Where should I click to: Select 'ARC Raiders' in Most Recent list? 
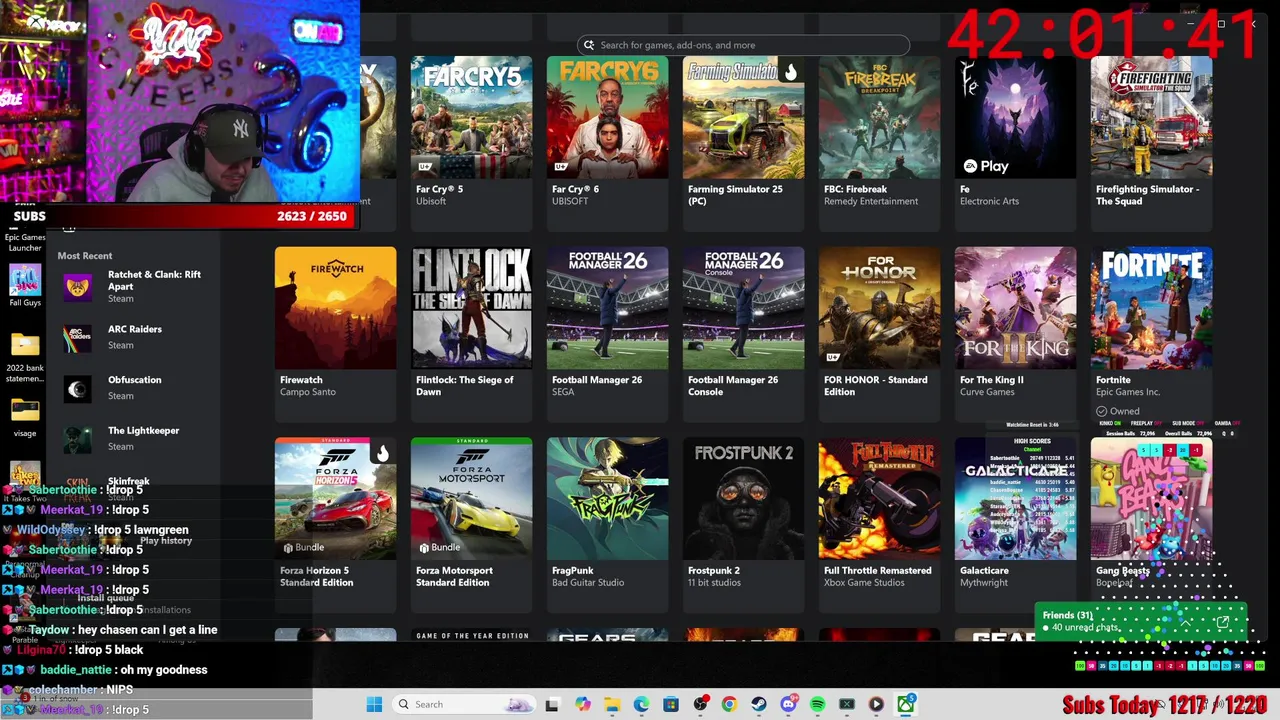click(134, 329)
